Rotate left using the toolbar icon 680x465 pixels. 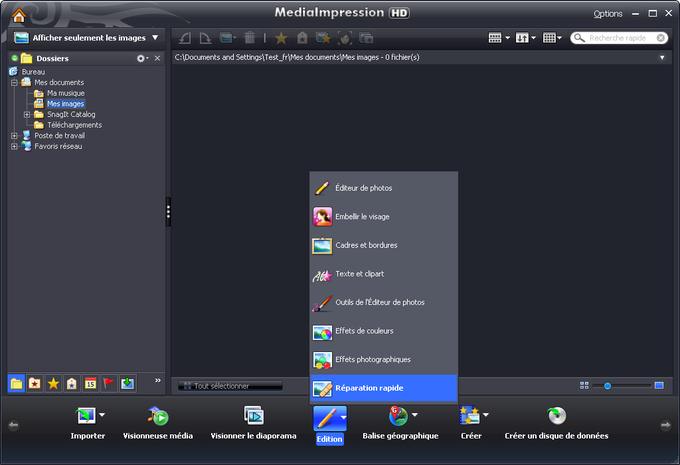click(185, 38)
